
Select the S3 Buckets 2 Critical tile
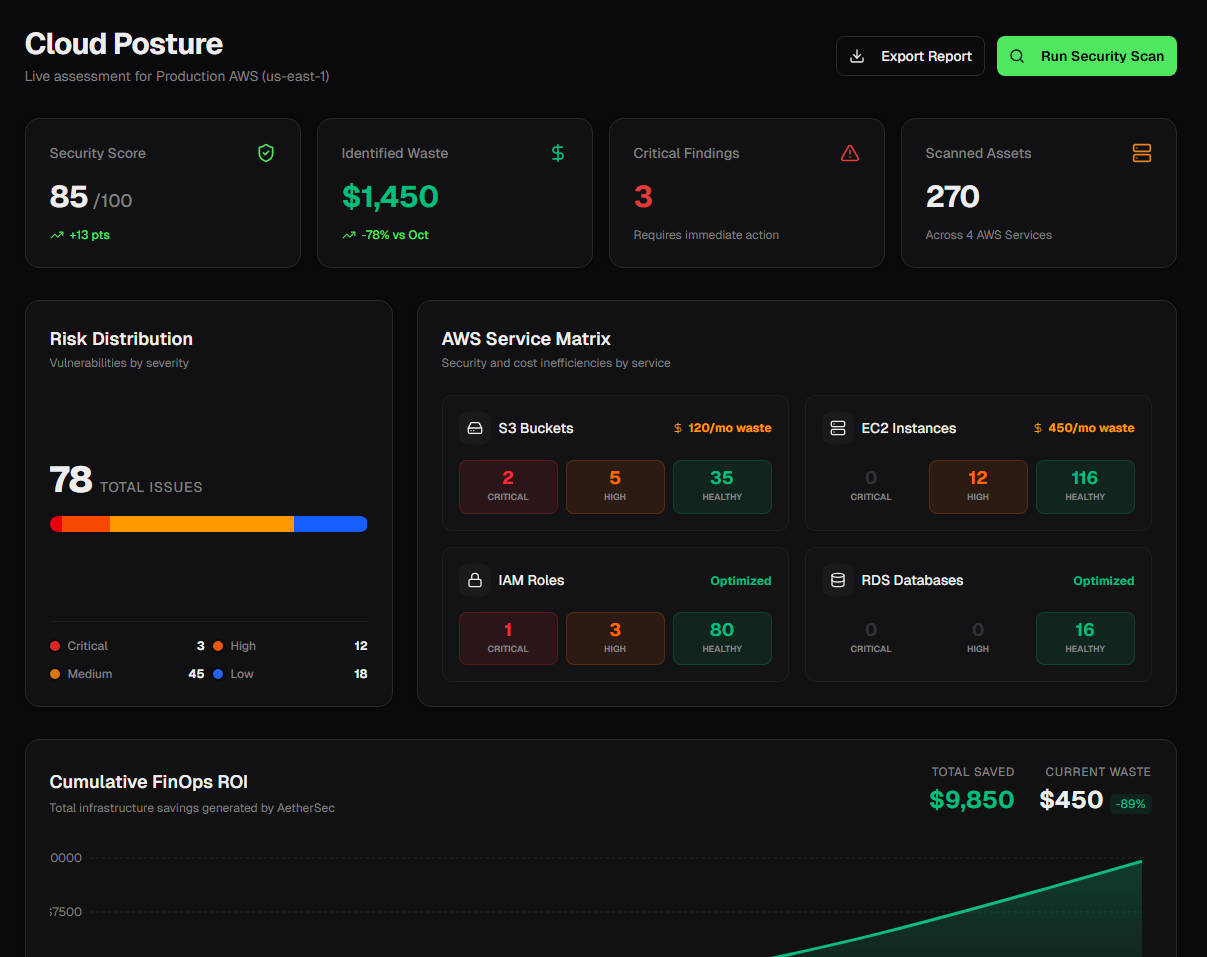tap(508, 487)
